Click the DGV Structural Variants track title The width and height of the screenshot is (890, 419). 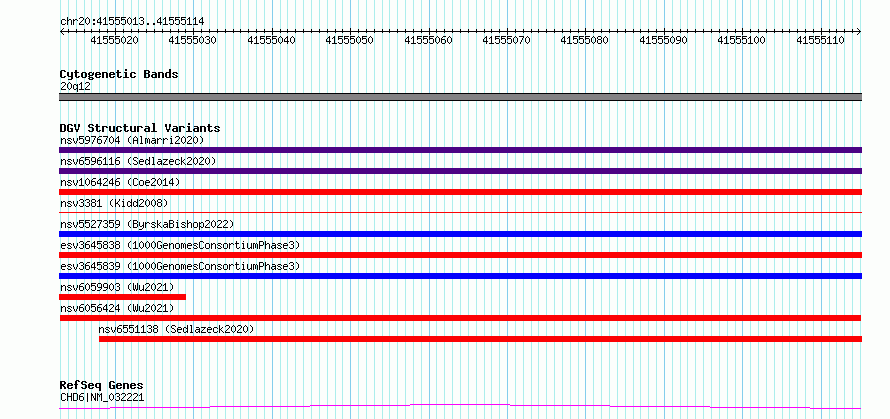(x=140, y=128)
